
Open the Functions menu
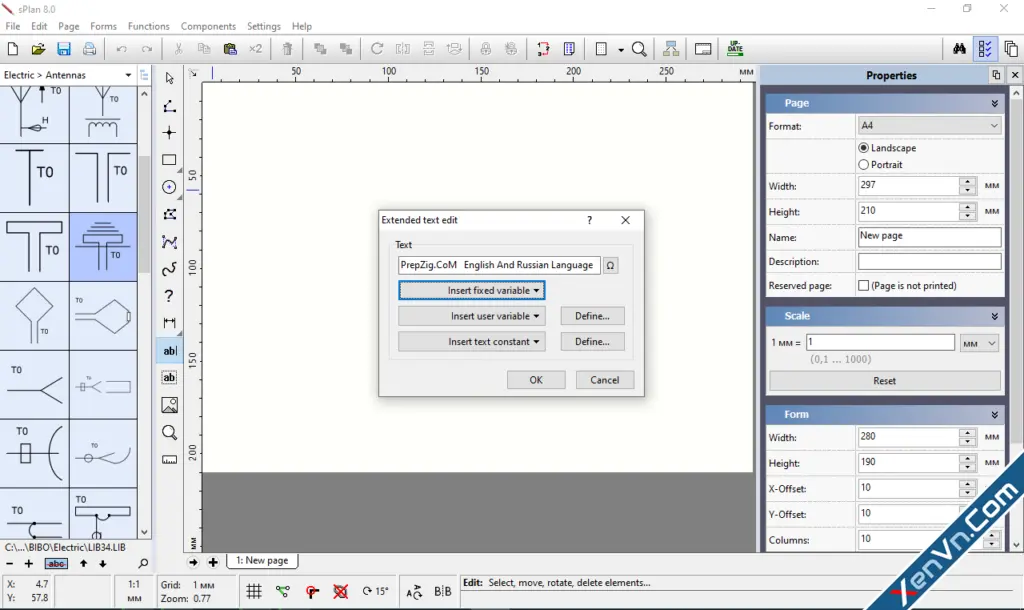[148, 26]
